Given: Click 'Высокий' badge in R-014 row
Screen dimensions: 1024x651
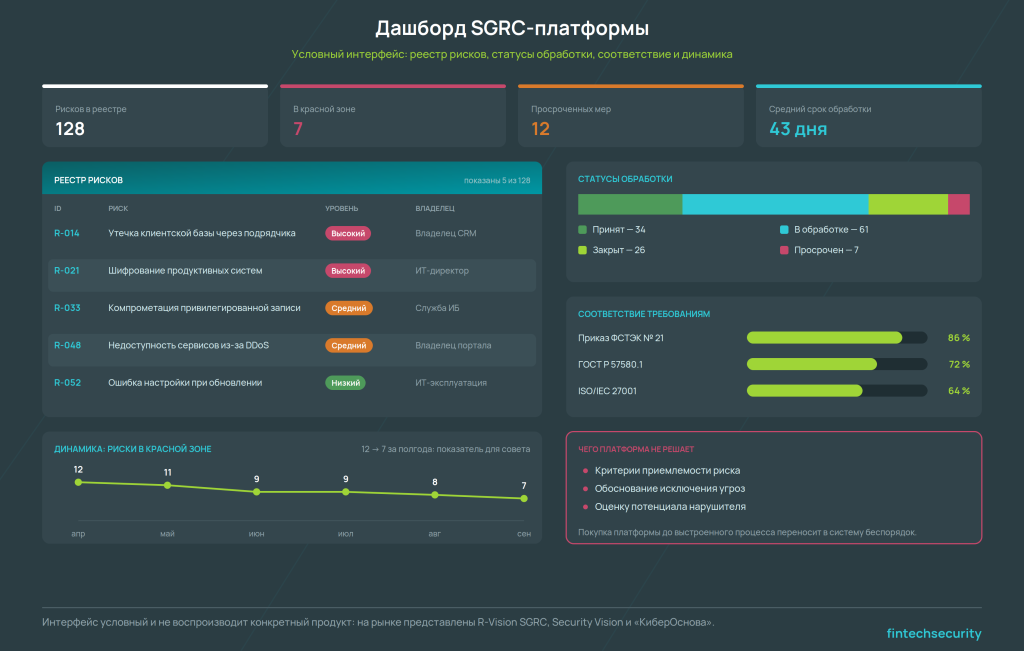Looking at the screenshot, I should click(x=348, y=233).
